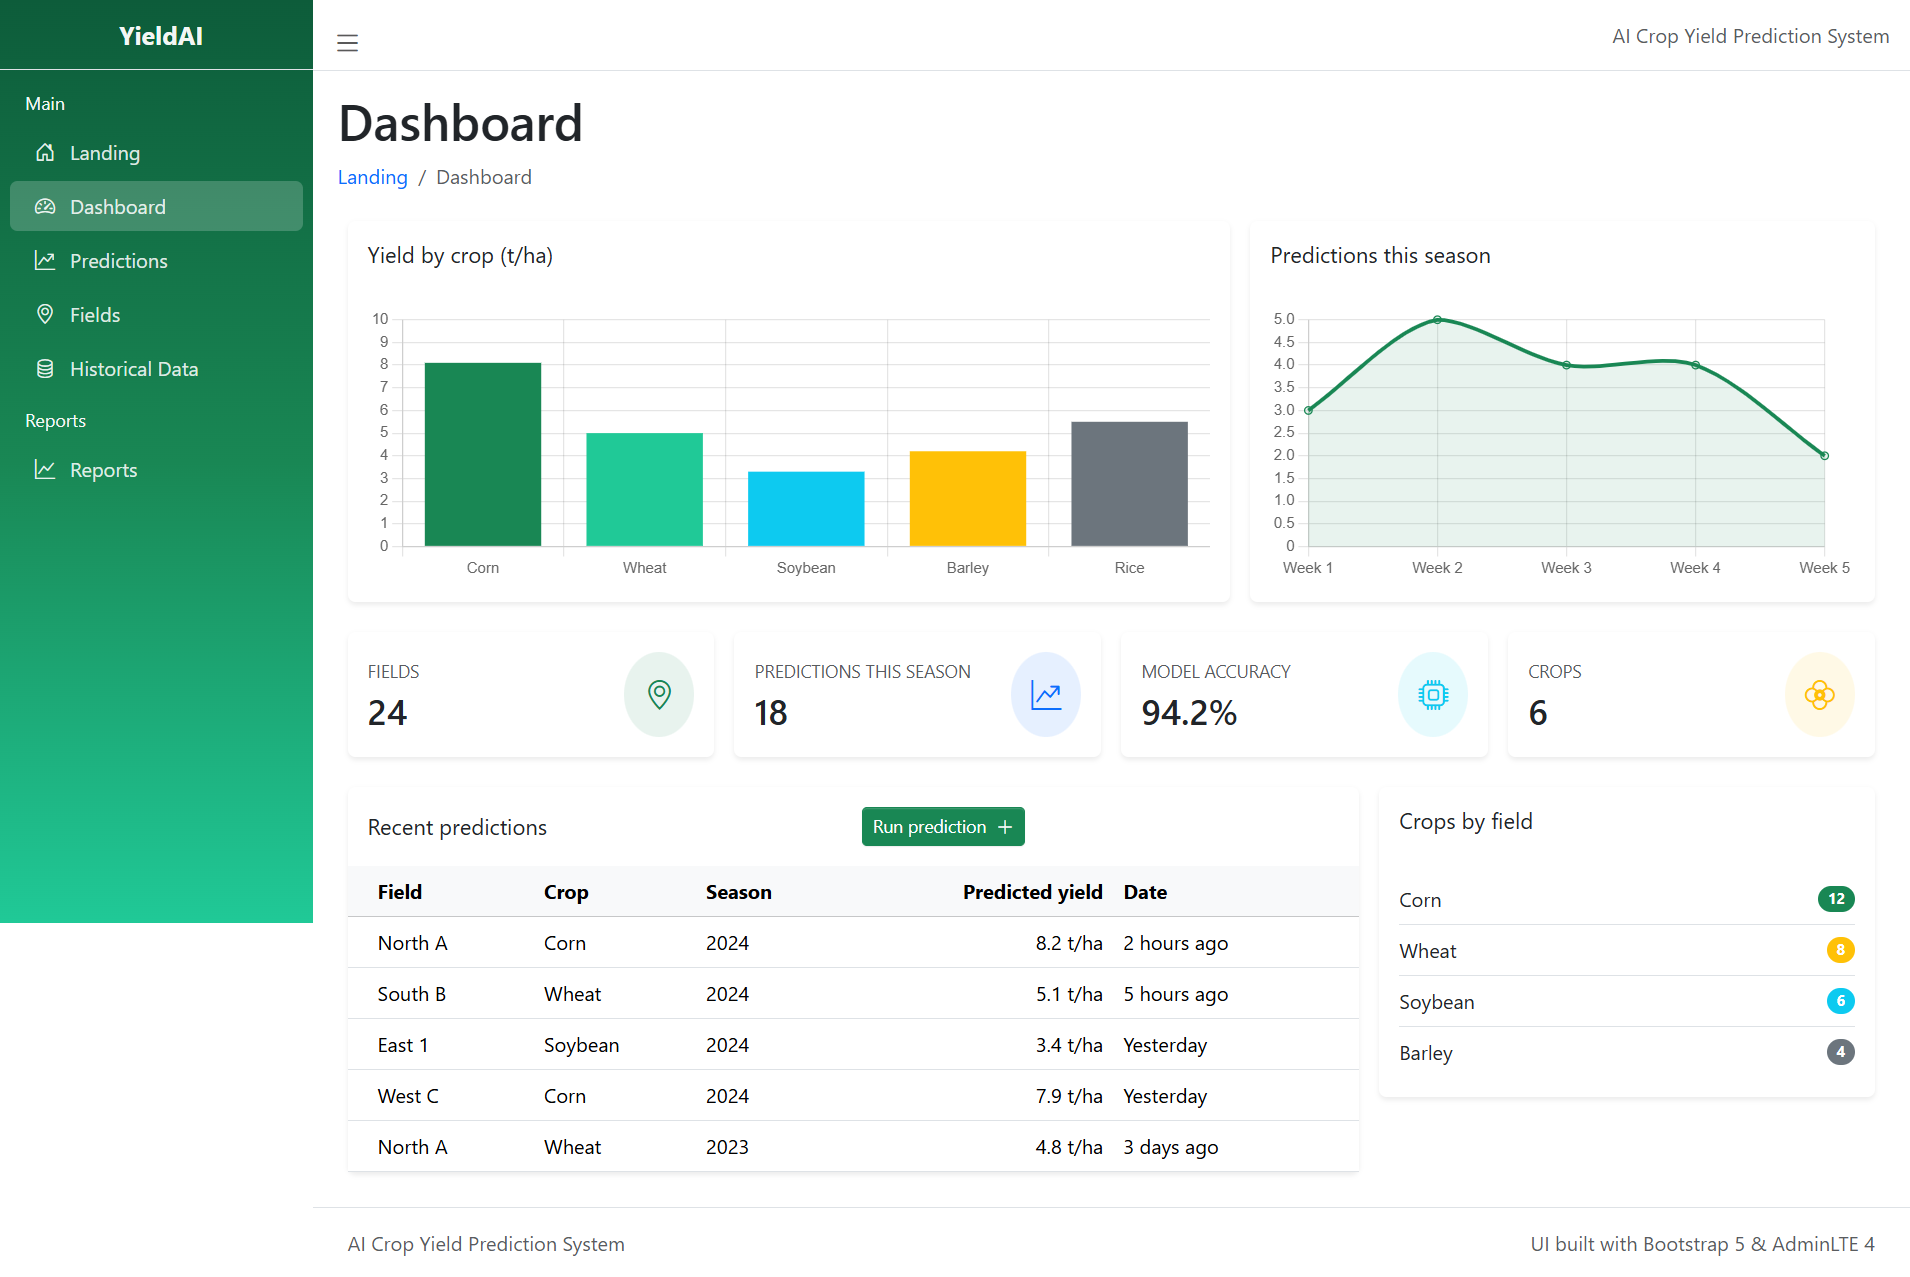Click the Landing house icon in sidebar

click(45, 153)
